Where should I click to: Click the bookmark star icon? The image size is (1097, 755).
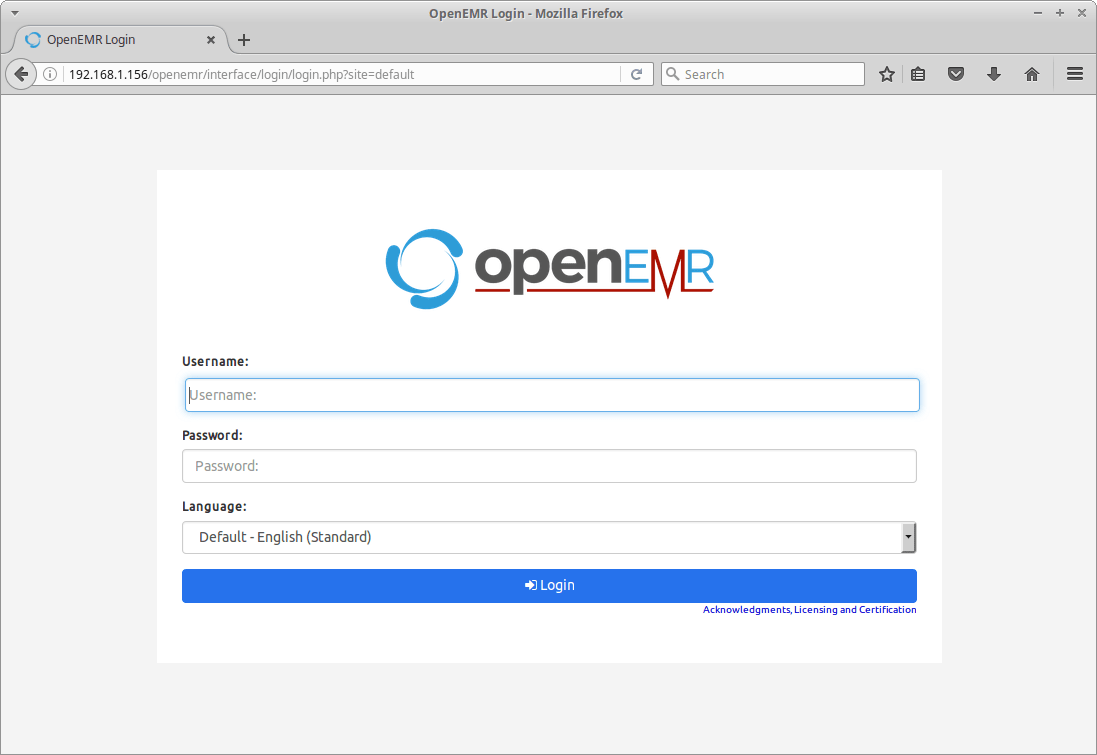coord(886,73)
